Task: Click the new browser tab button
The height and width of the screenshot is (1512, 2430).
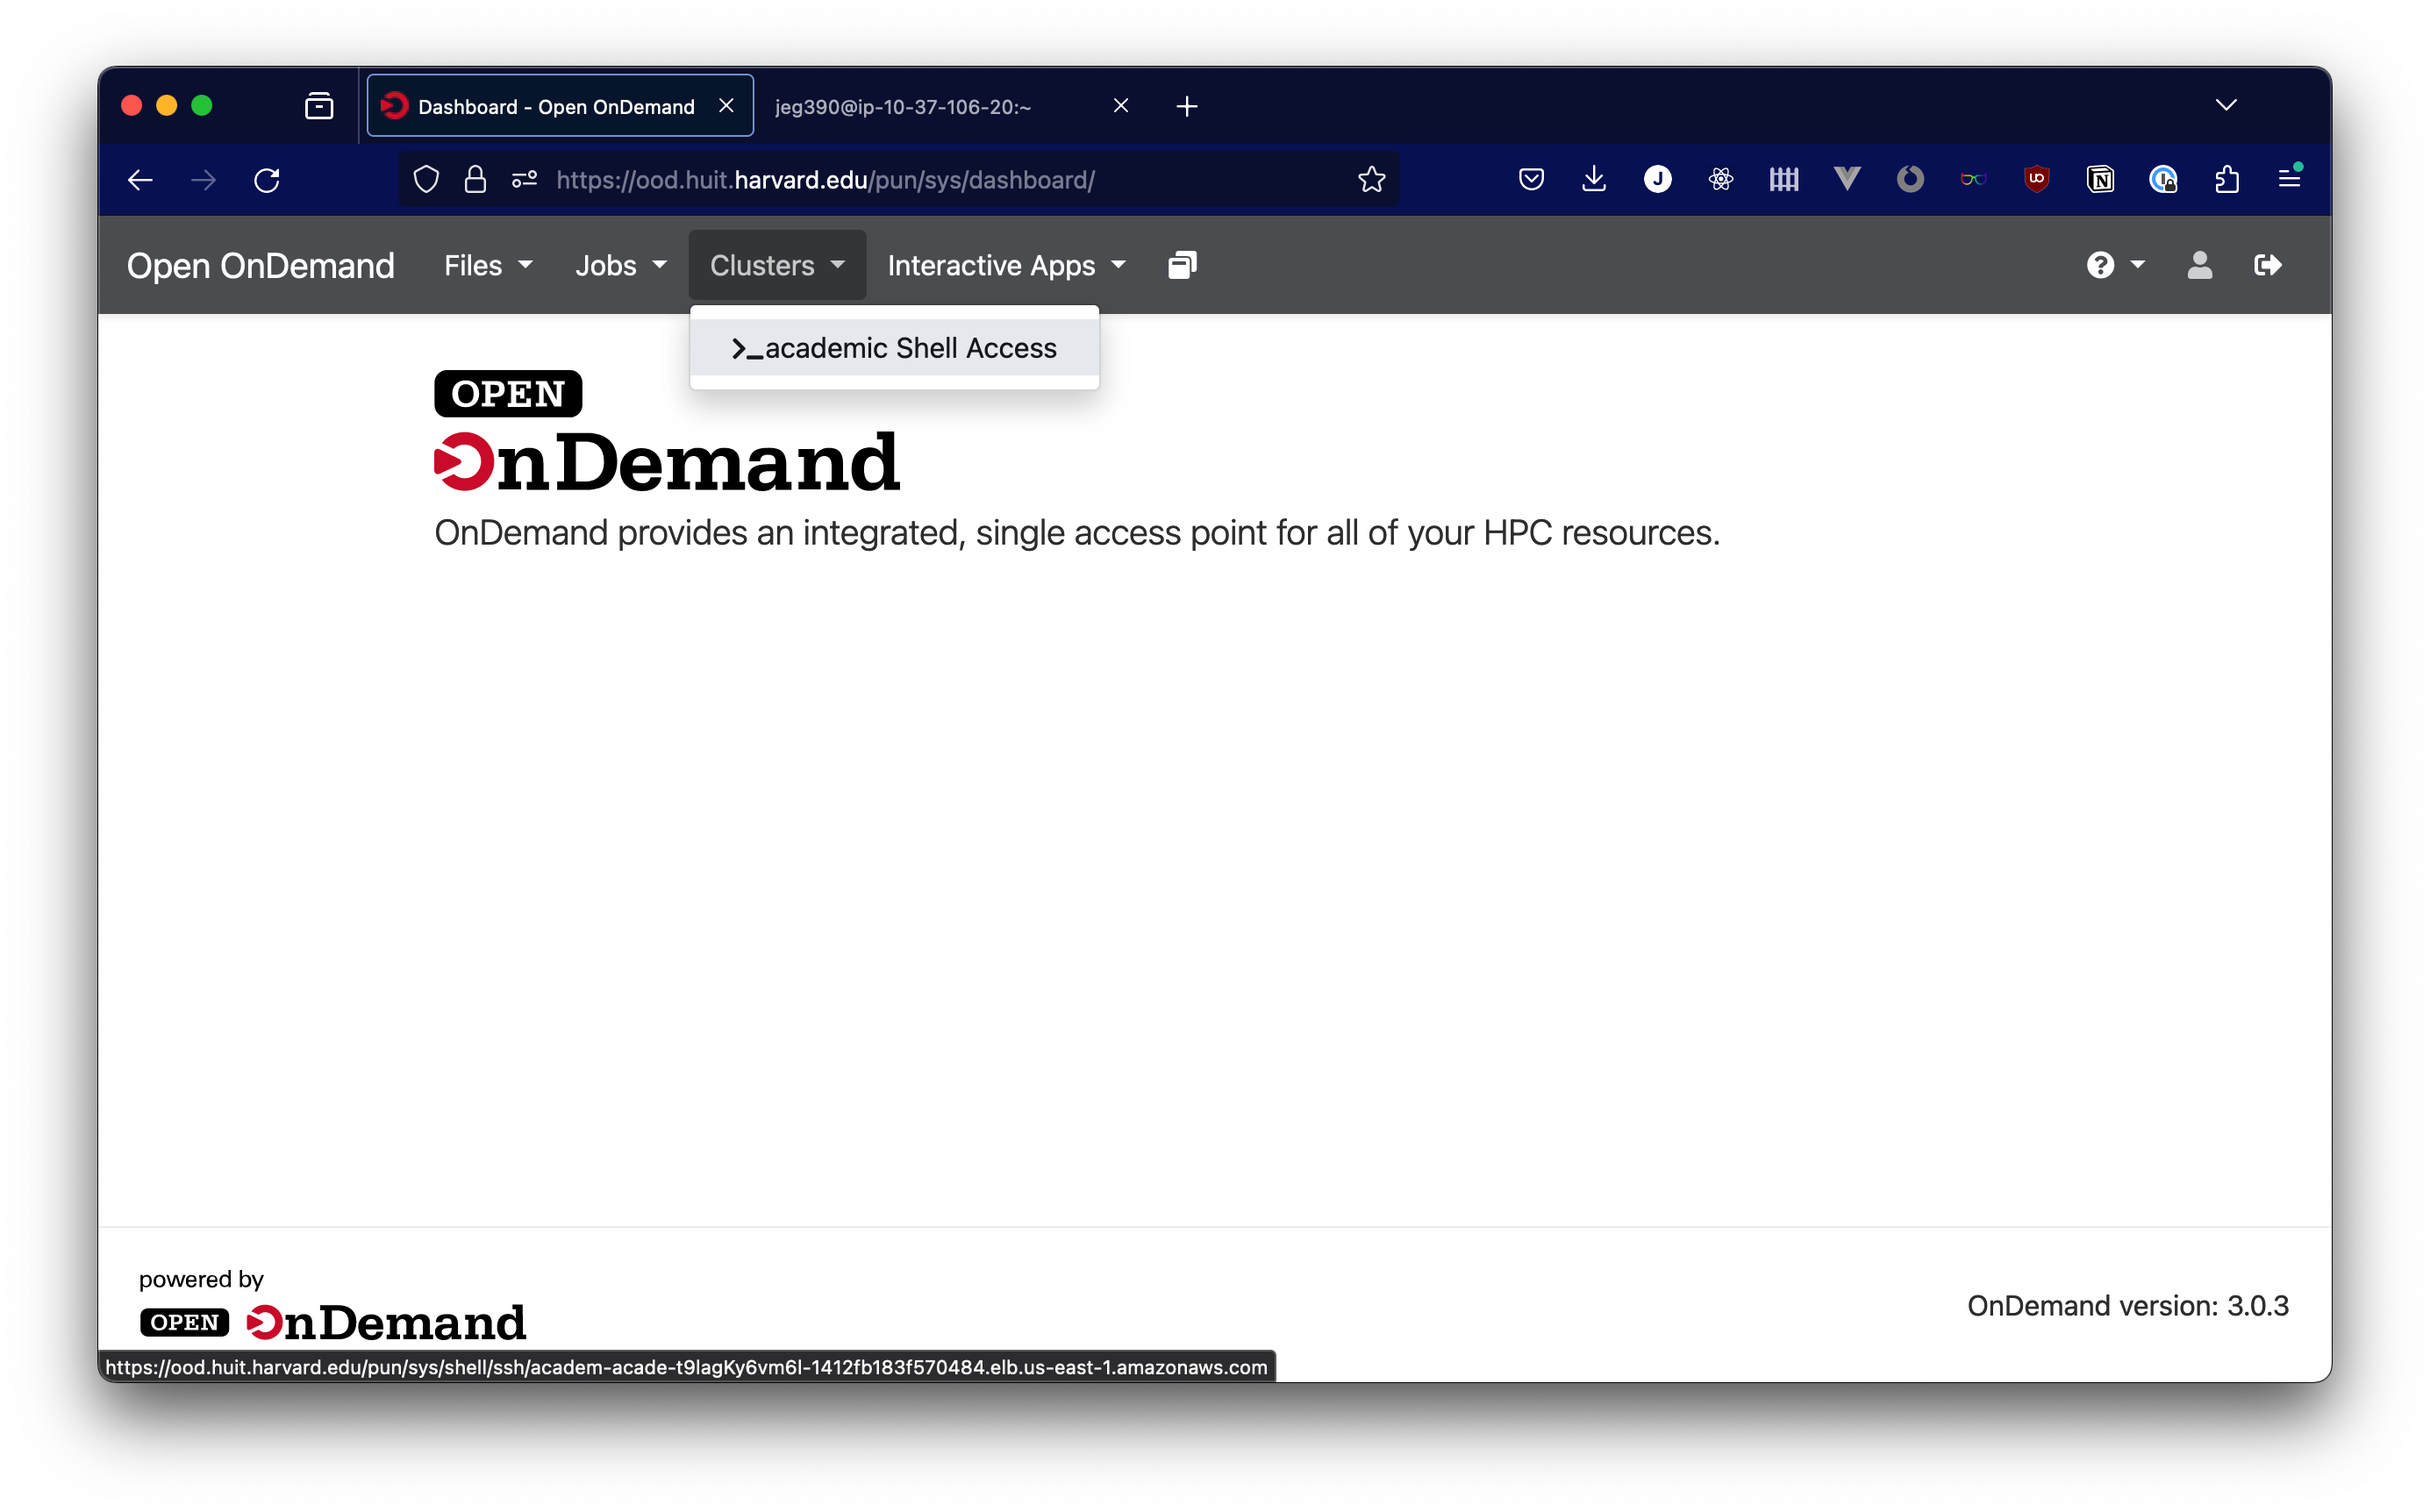Action: click(x=1186, y=104)
